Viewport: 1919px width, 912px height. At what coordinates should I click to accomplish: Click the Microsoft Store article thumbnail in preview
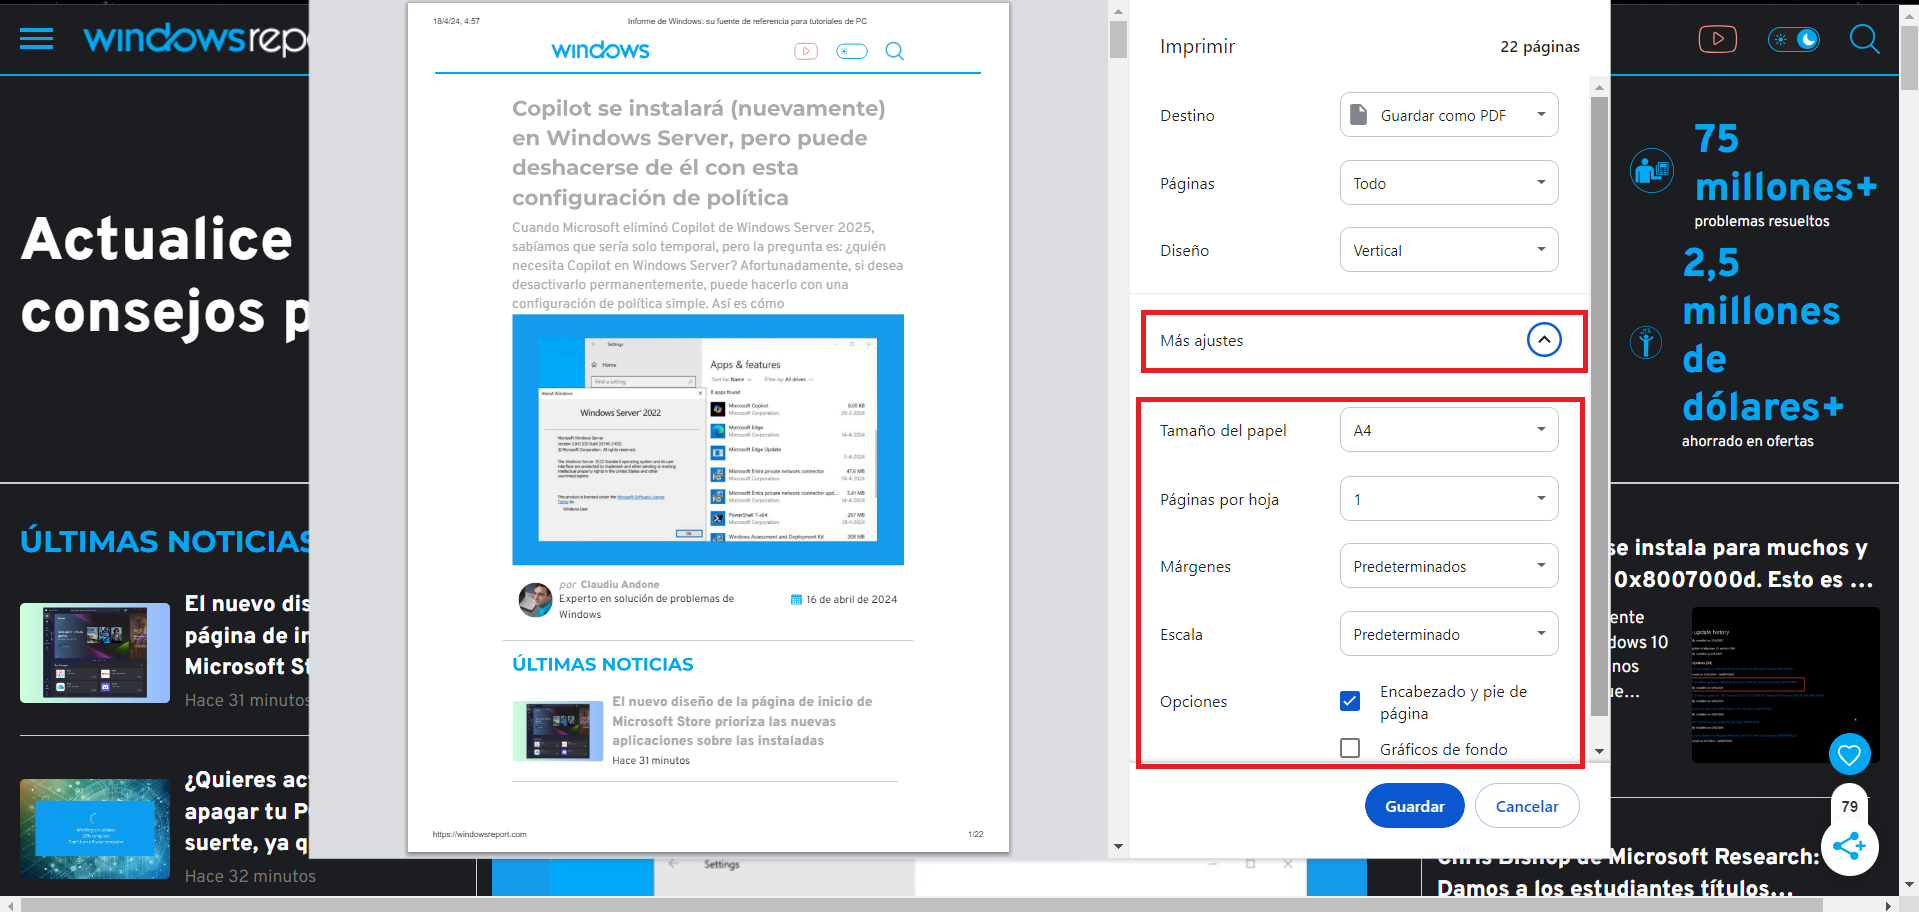[x=558, y=731]
